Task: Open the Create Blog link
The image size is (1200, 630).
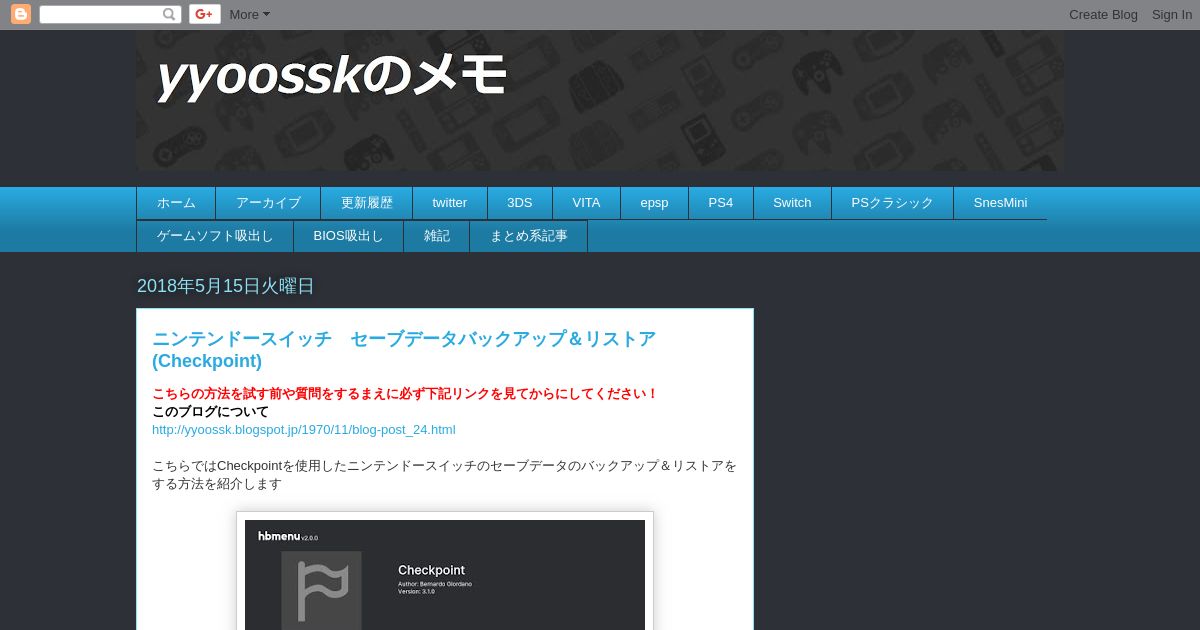Action: (x=1103, y=14)
